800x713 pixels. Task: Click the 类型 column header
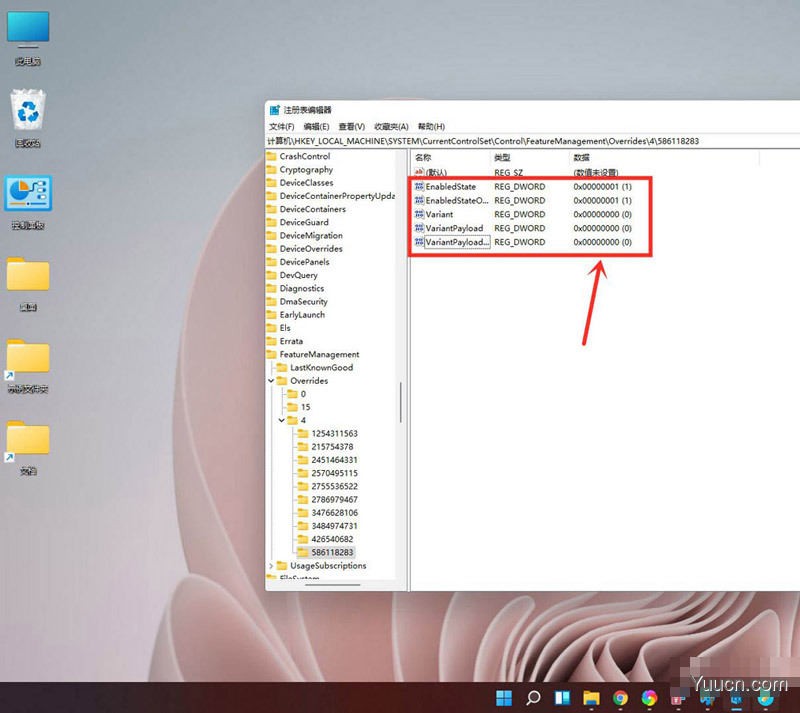click(530, 158)
